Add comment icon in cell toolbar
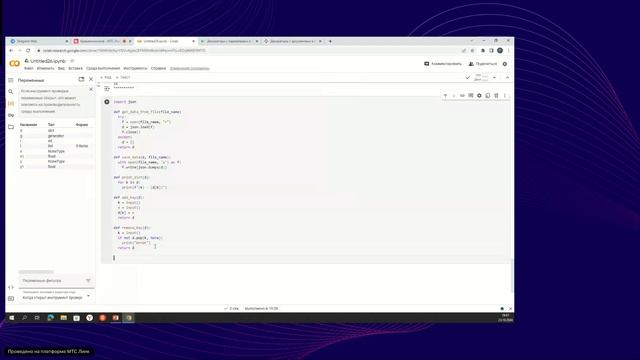This screenshot has height=360, width=640. [471, 96]
